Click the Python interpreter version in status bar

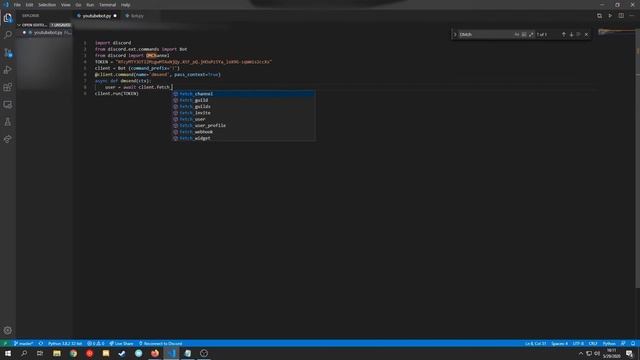(x=65, y=344)
